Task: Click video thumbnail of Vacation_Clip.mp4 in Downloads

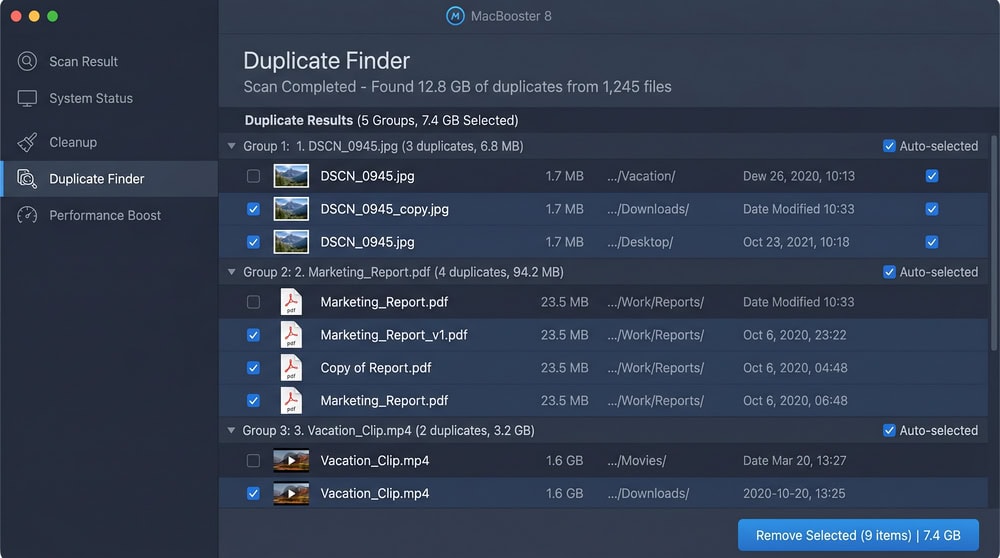Action: click(291, 493)
